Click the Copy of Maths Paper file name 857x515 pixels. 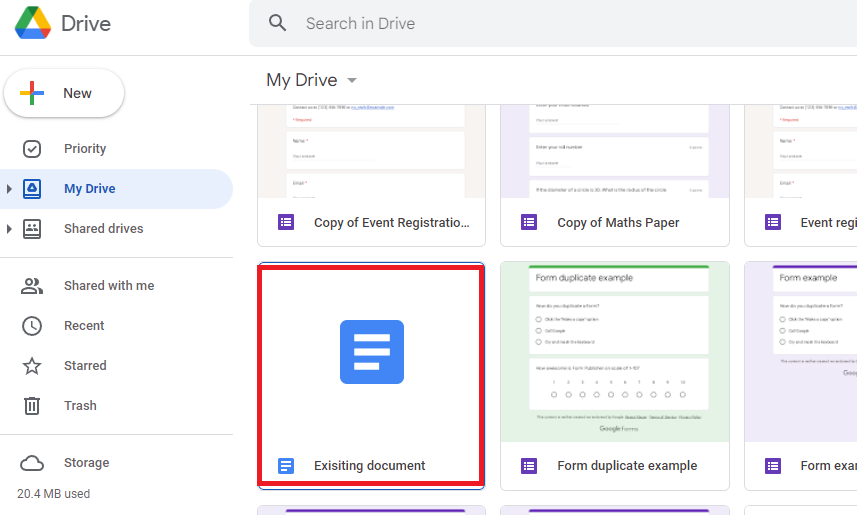click(x=618, y=223)
